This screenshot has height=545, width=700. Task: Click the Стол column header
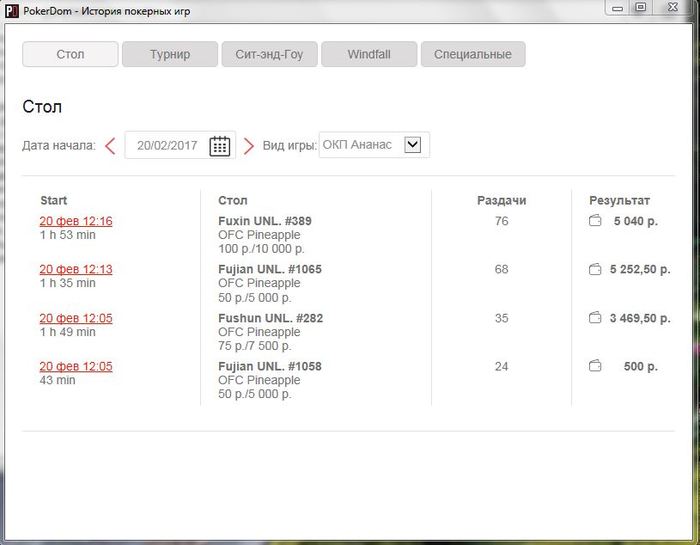pyautogui.click(x=233, y=200)
